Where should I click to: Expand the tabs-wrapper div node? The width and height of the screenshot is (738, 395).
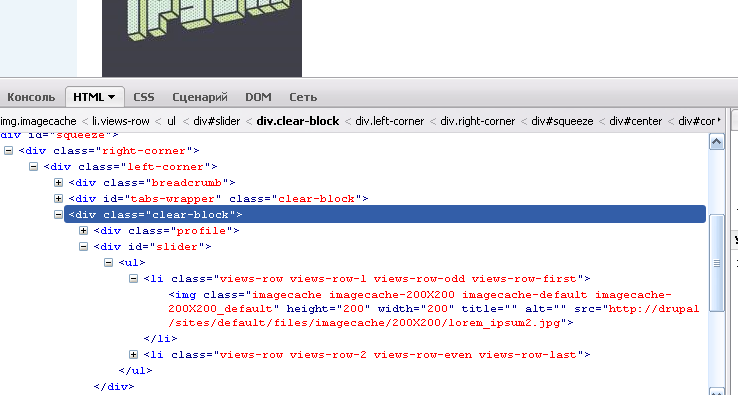point(58,199)
